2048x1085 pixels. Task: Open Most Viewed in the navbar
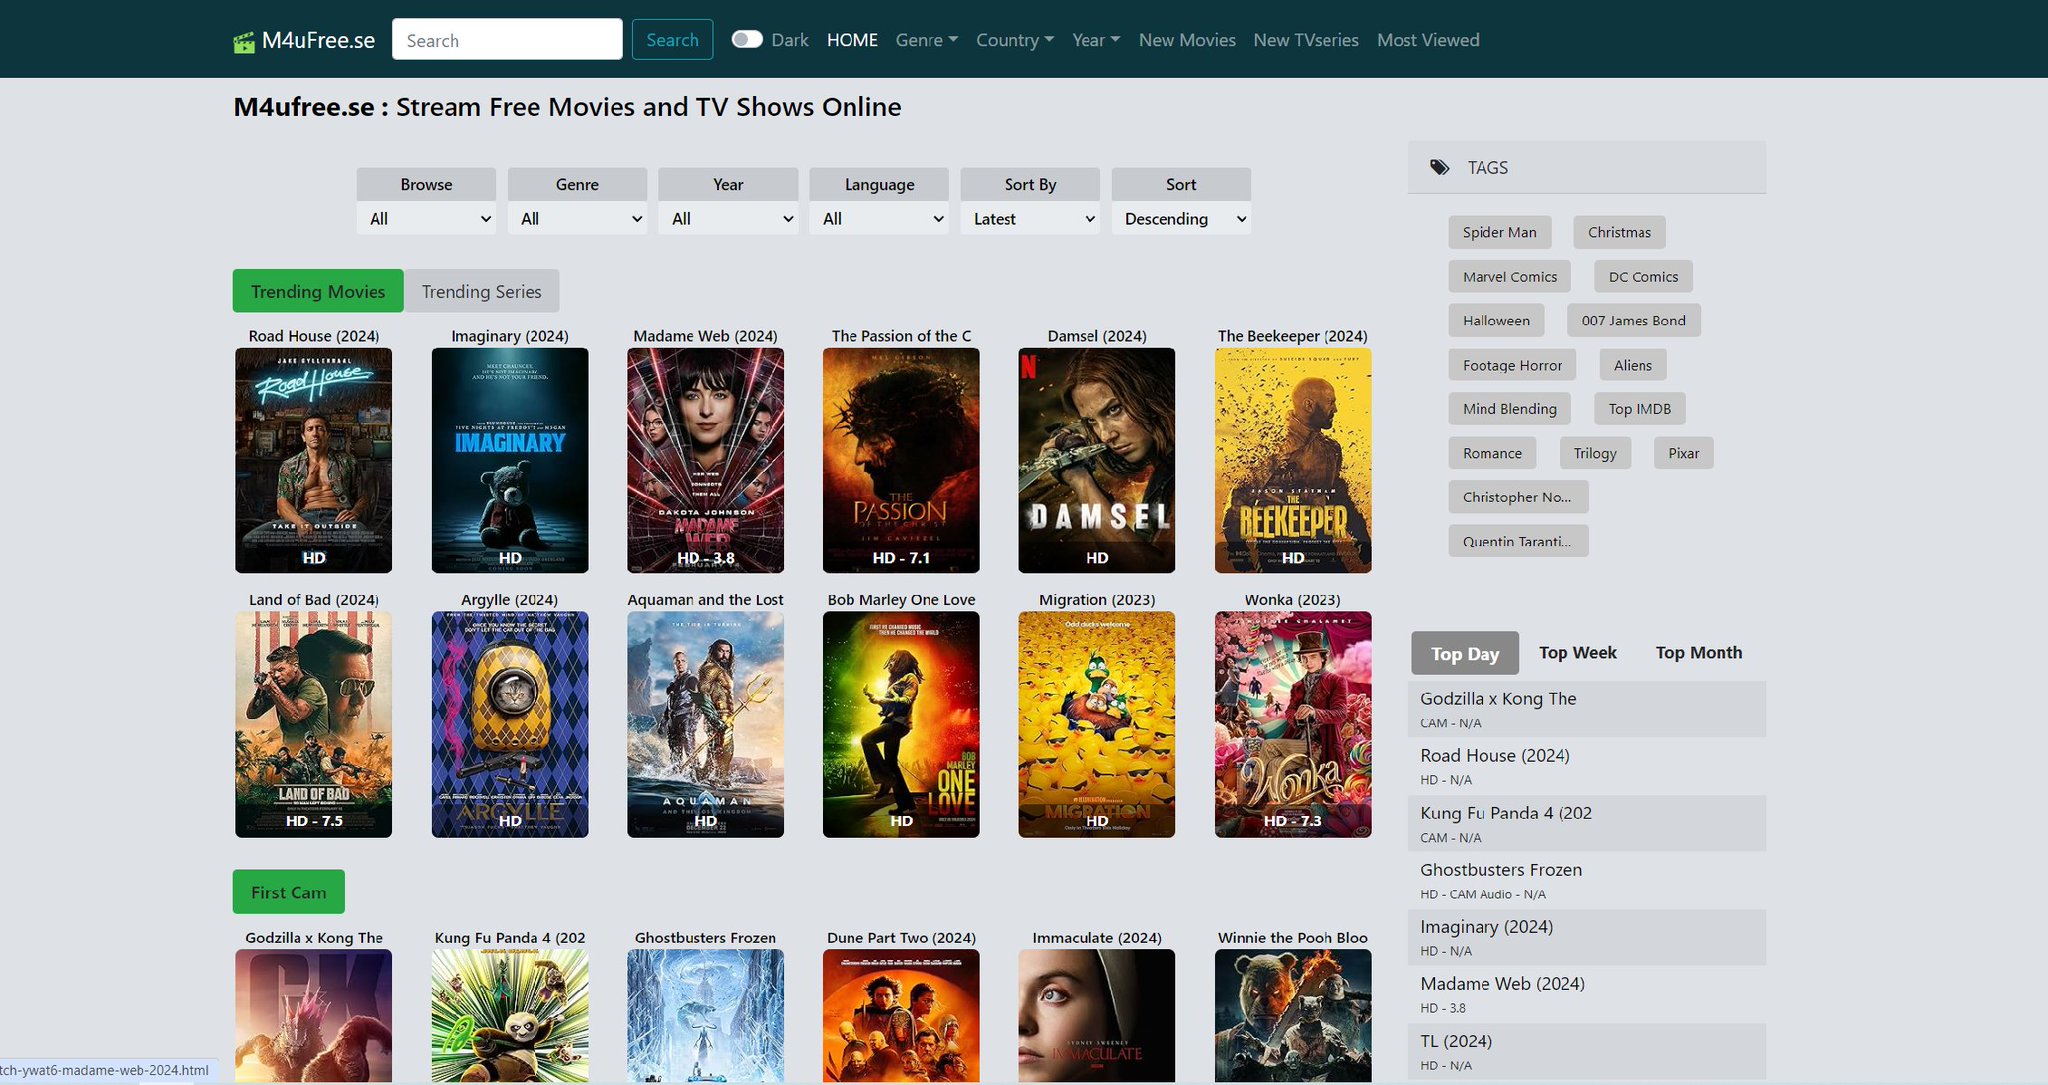pos(1428,40)
